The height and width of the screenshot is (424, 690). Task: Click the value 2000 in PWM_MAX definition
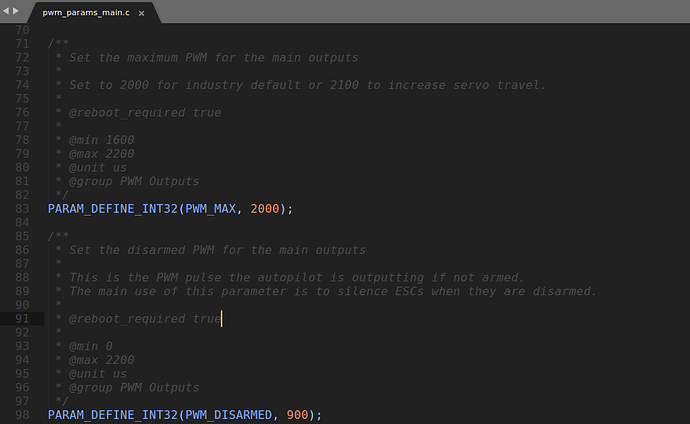coord(265,209)
